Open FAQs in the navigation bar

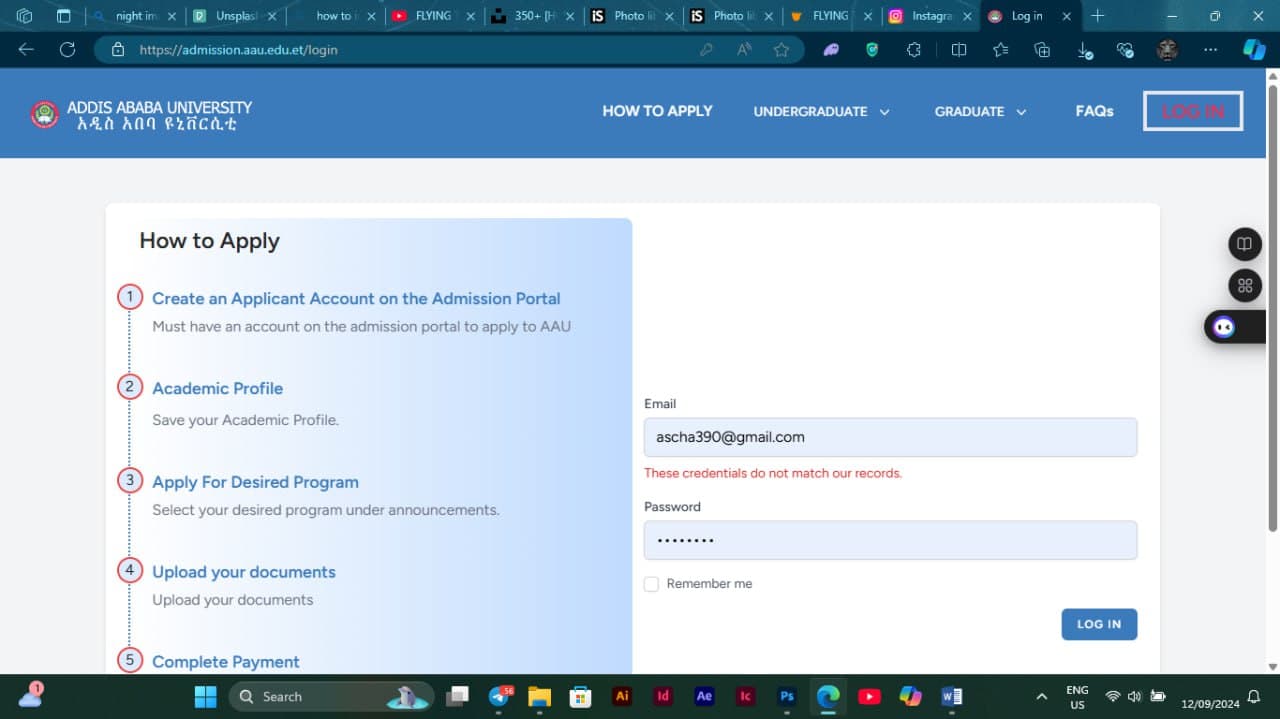click(x=1094, y=111)
